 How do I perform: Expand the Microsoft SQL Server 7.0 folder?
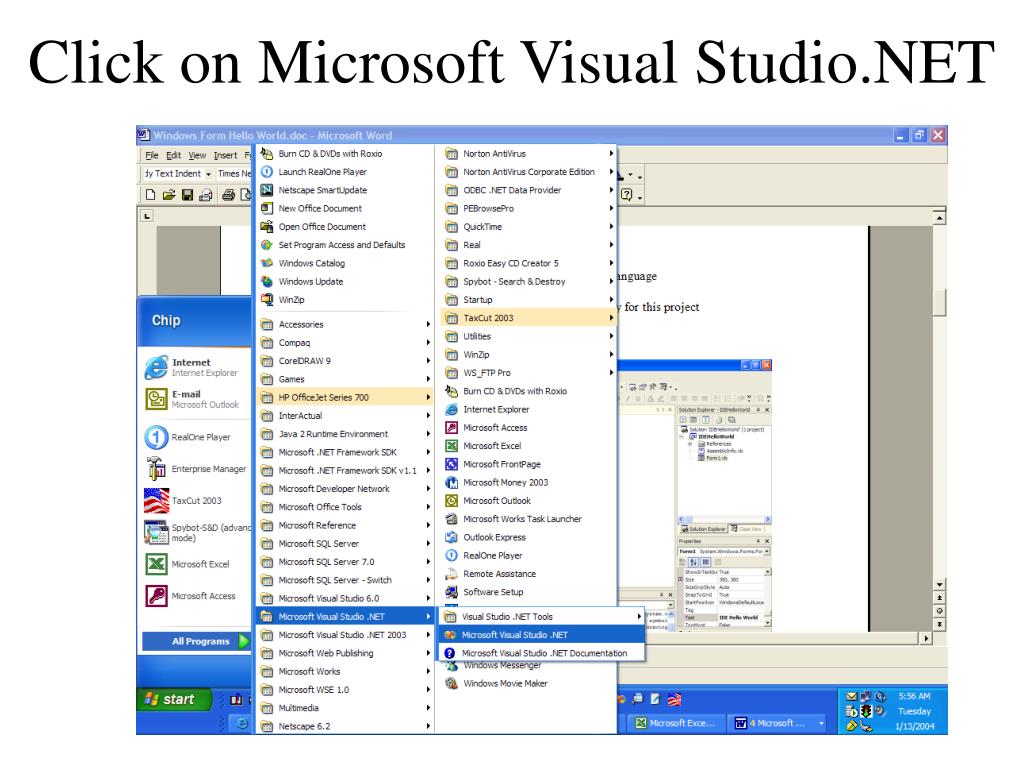pyautogui.click(x=345, y=562)
